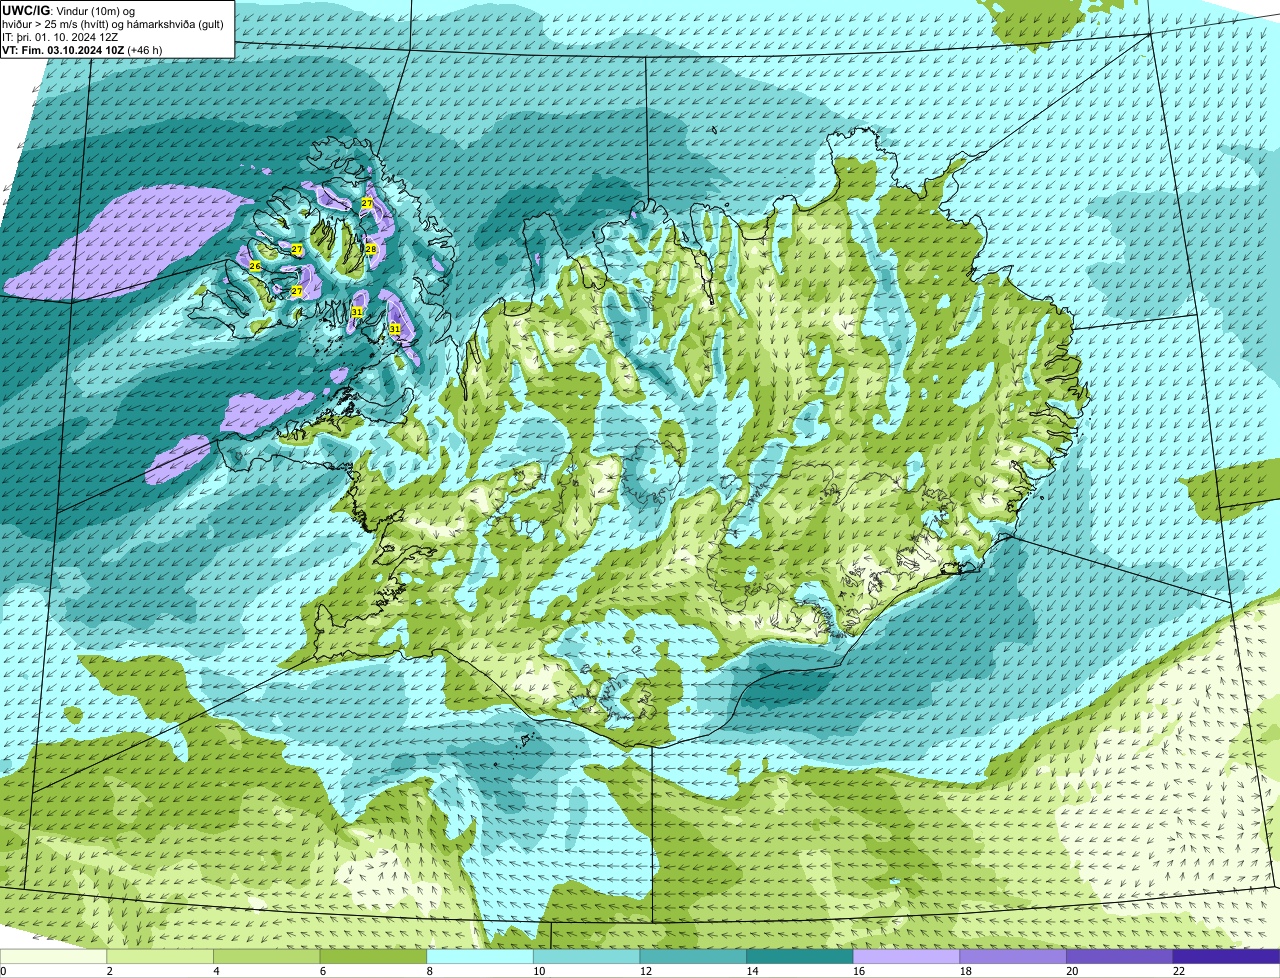Click the legend scale value 10
The image size is (1280, 978).
[539, 971]
